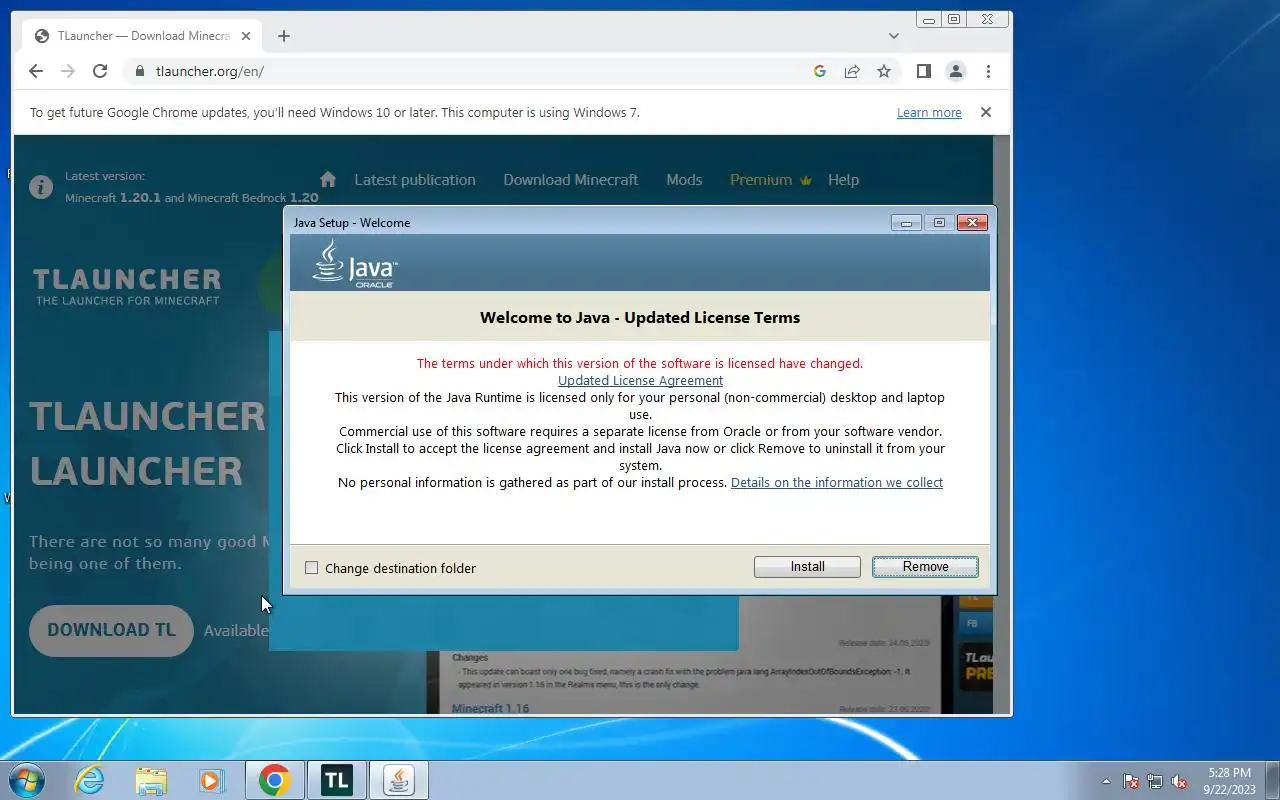Open Details on the information we collect
The width and height of the screenshot is (1280, 800).
click(x=837, y=483)
